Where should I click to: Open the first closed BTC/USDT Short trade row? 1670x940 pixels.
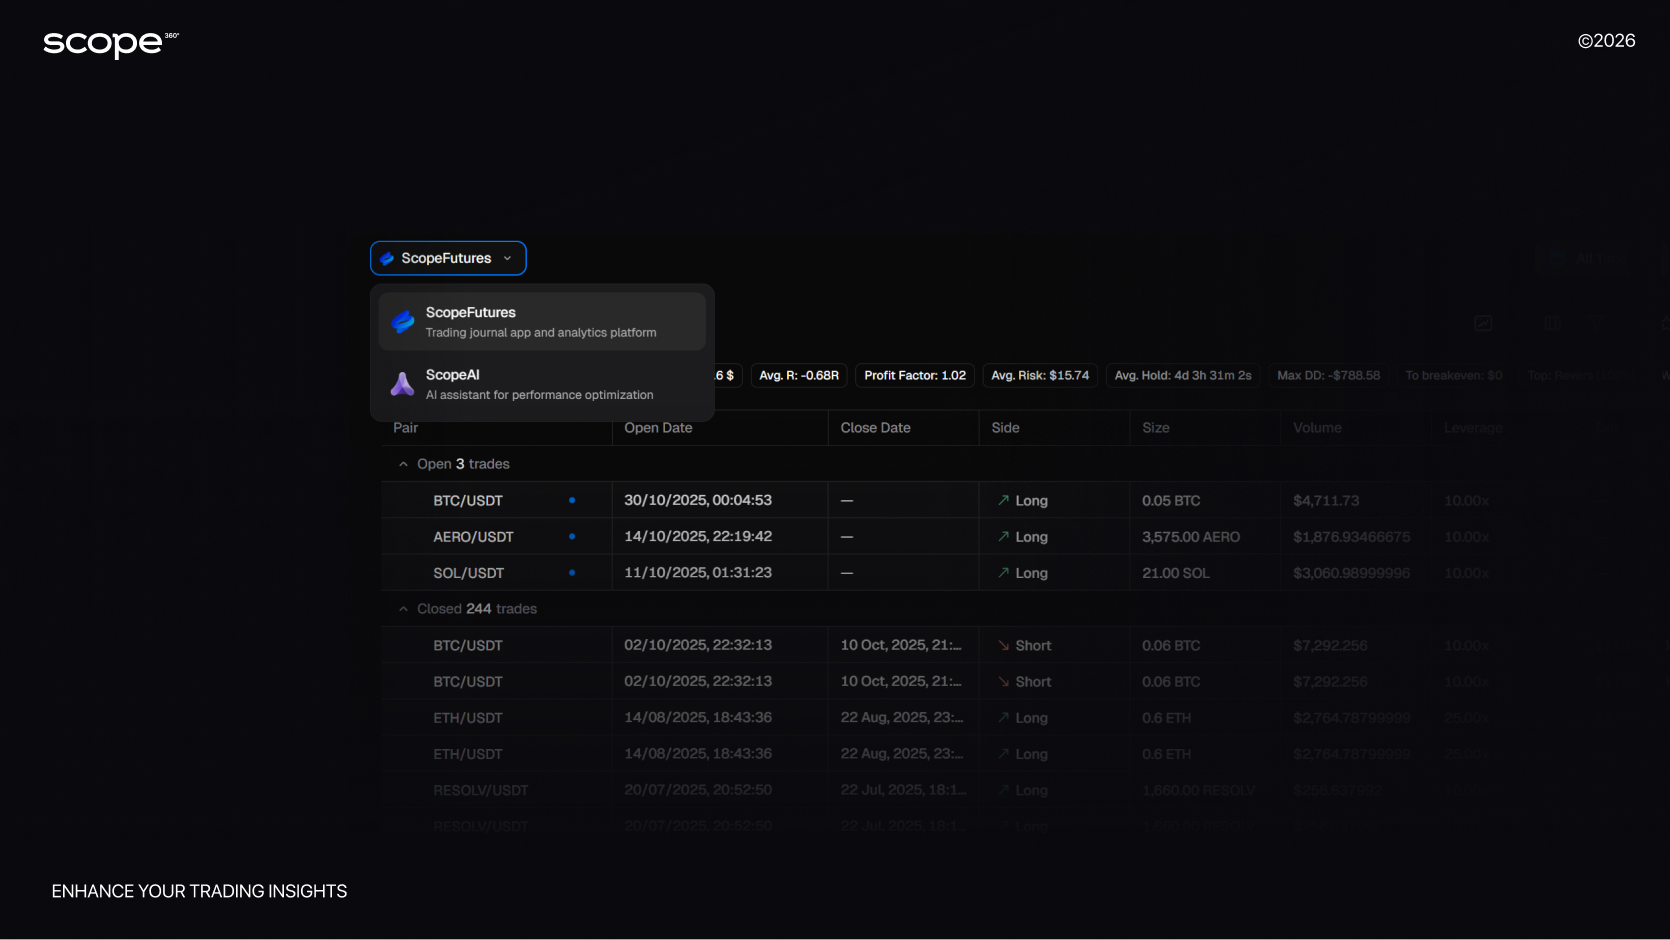click(x=700, y=646)
